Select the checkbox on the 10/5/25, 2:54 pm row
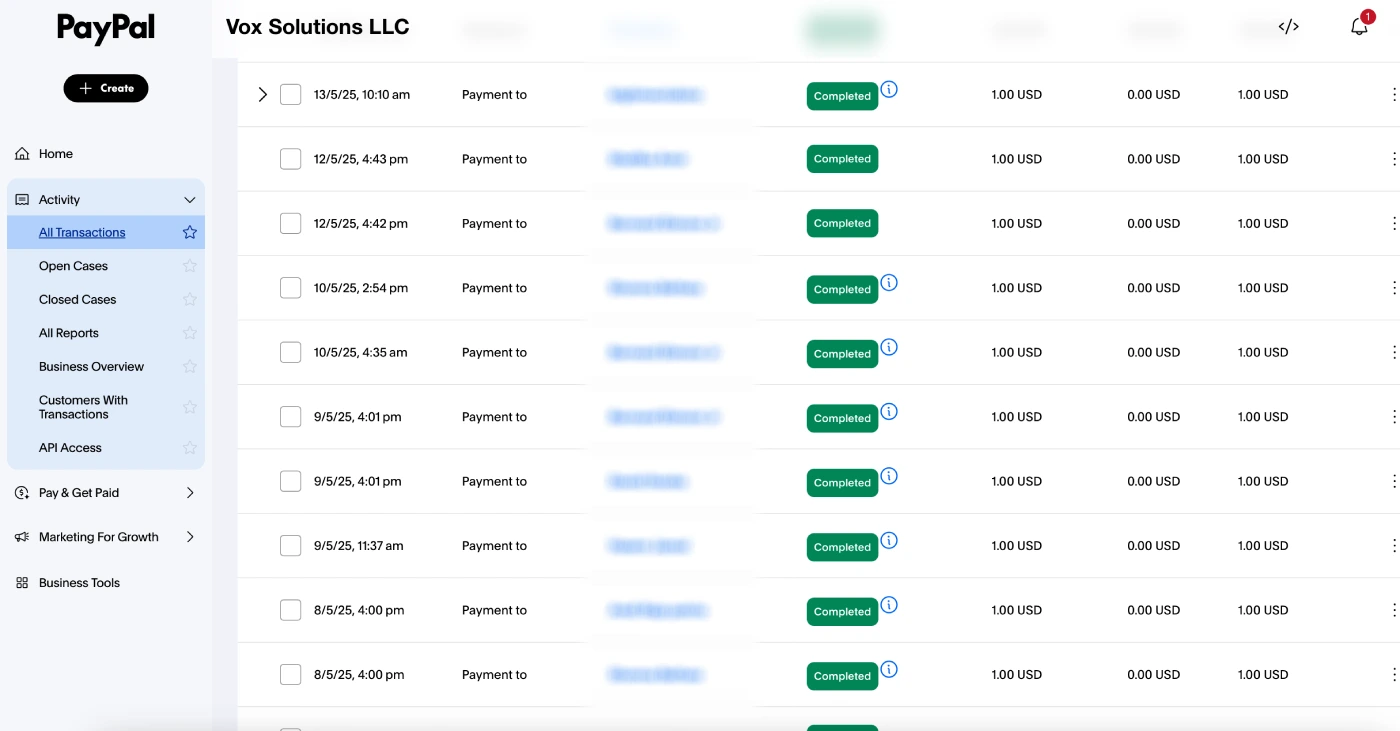Image resolution: width=1400 pixels, height=731 pixels. point(290,287)
